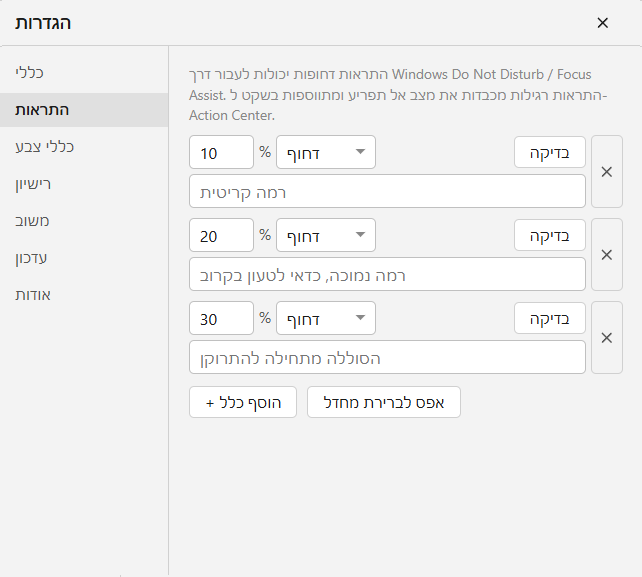This screenshot has height=577, width=642.
Task: Focus the percentage field showing 30
Action: (222, 318)
